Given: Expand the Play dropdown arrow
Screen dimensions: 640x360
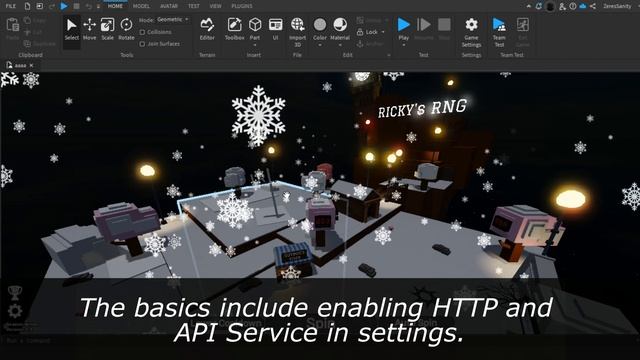Looking at the screenshot, I should click(403, 45).
